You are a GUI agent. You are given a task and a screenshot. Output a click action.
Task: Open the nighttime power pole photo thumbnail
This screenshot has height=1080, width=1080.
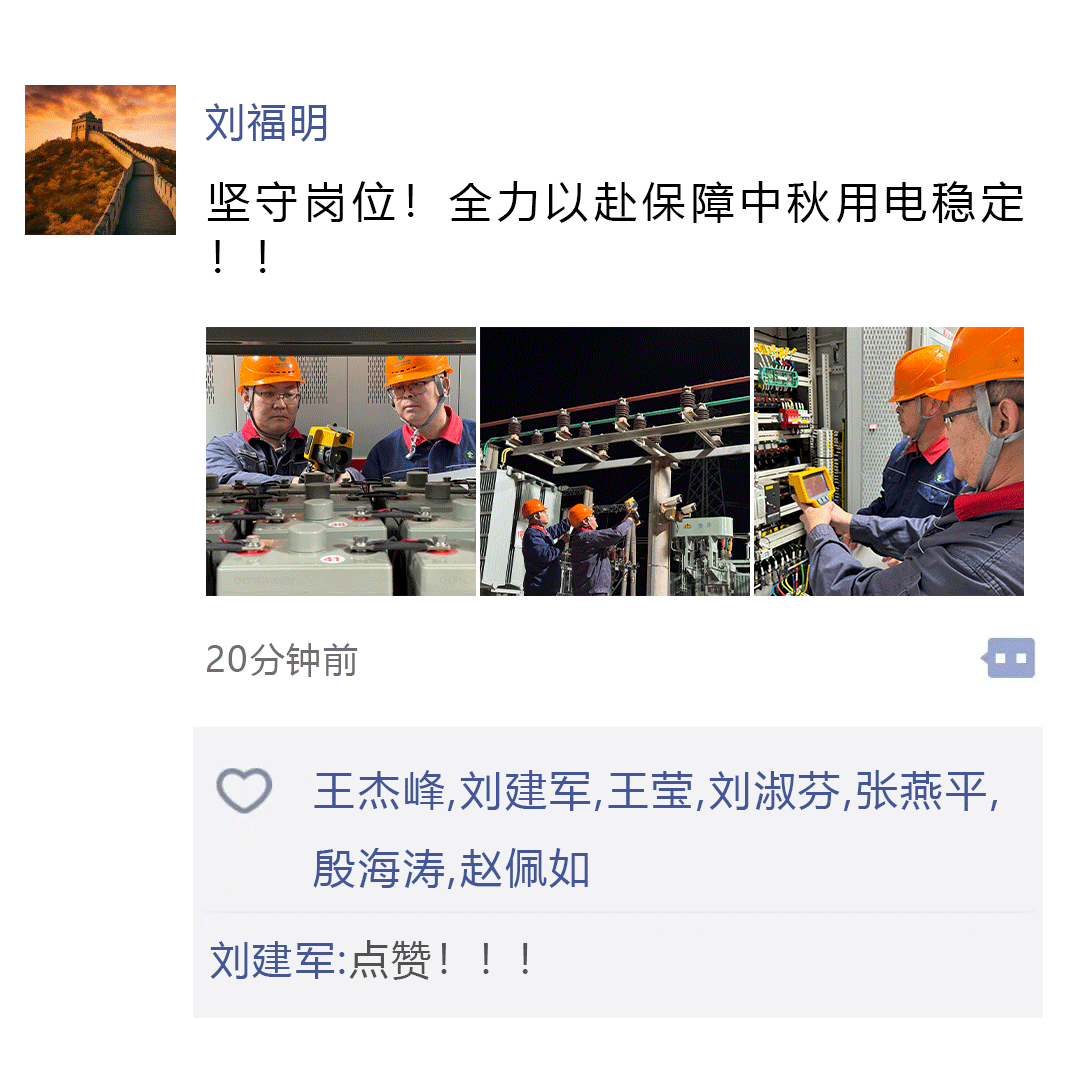click(x=614, y=461)
